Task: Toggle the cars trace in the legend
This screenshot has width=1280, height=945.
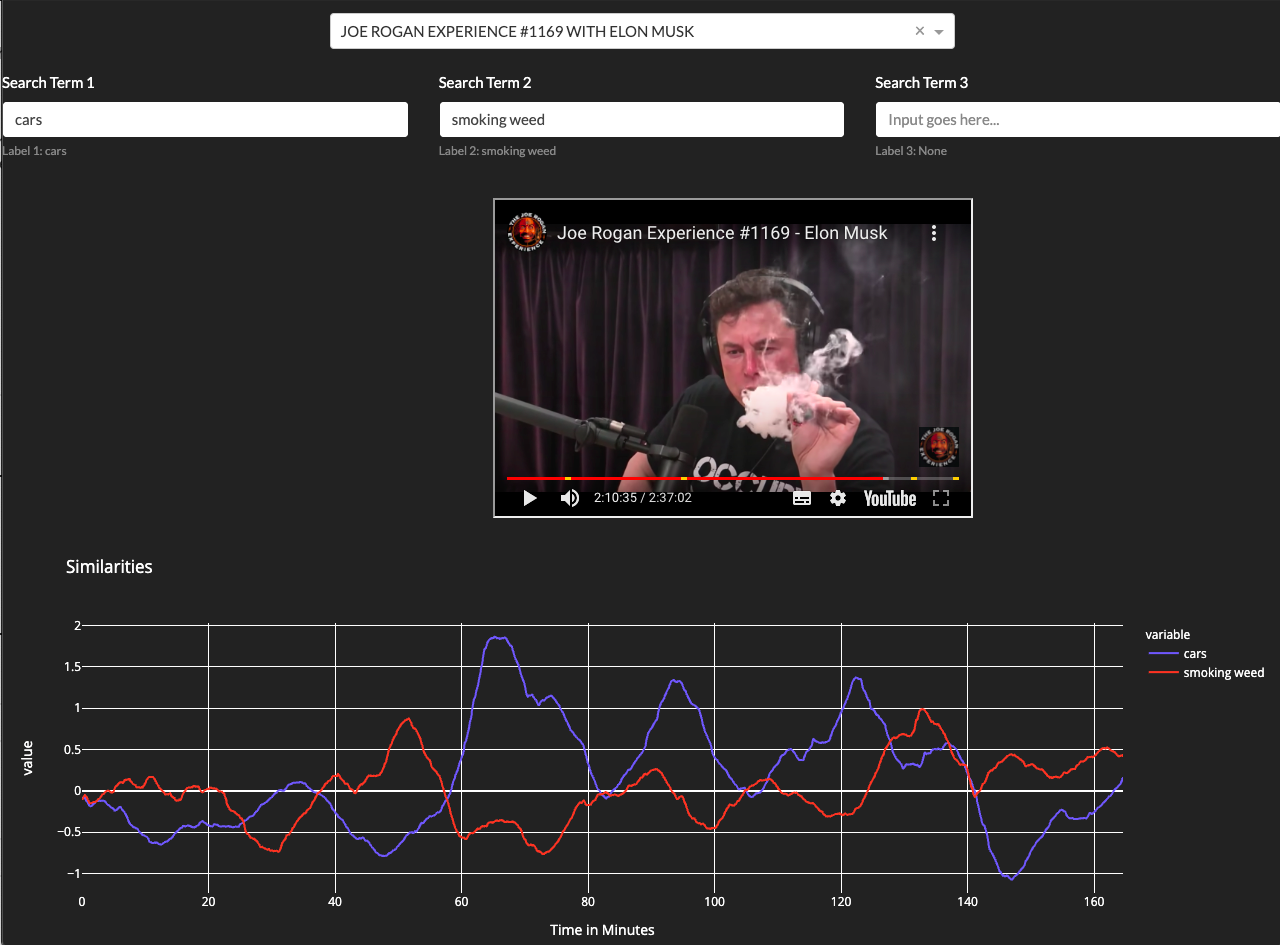Action: (x=1178, y=654)
